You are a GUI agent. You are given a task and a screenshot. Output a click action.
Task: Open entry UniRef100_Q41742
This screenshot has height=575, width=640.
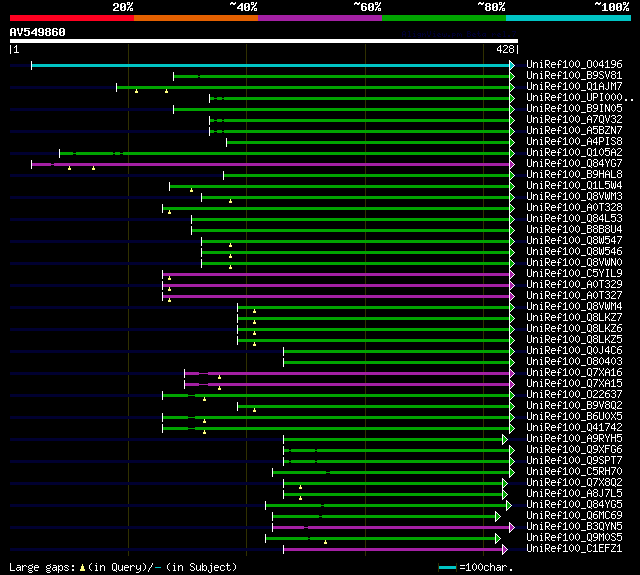tap(574, 428)
